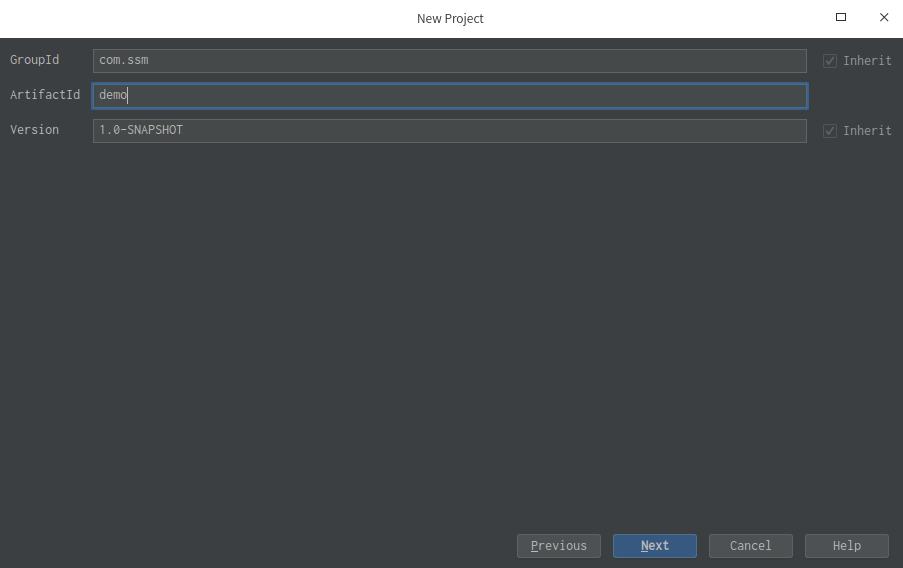Image resolution: width=903 pixels, height=568 pixels.
Task: Maximize the New Project window
Action: click(841, 17)
